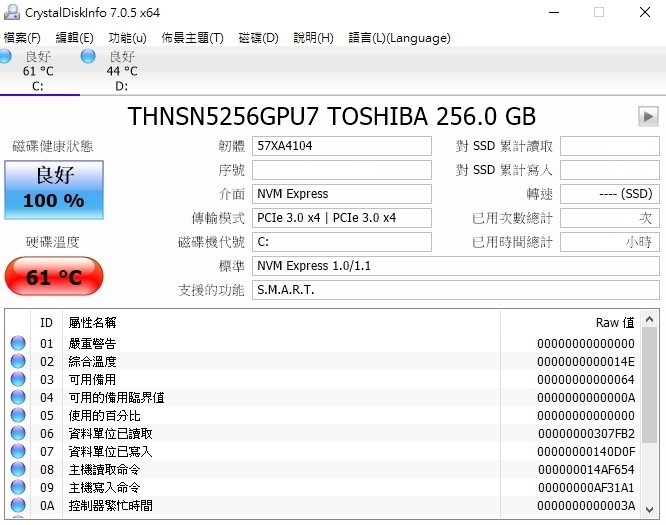
Task: Click the 對 SSD 累計寫入 value field
Action: pos(610,170)
